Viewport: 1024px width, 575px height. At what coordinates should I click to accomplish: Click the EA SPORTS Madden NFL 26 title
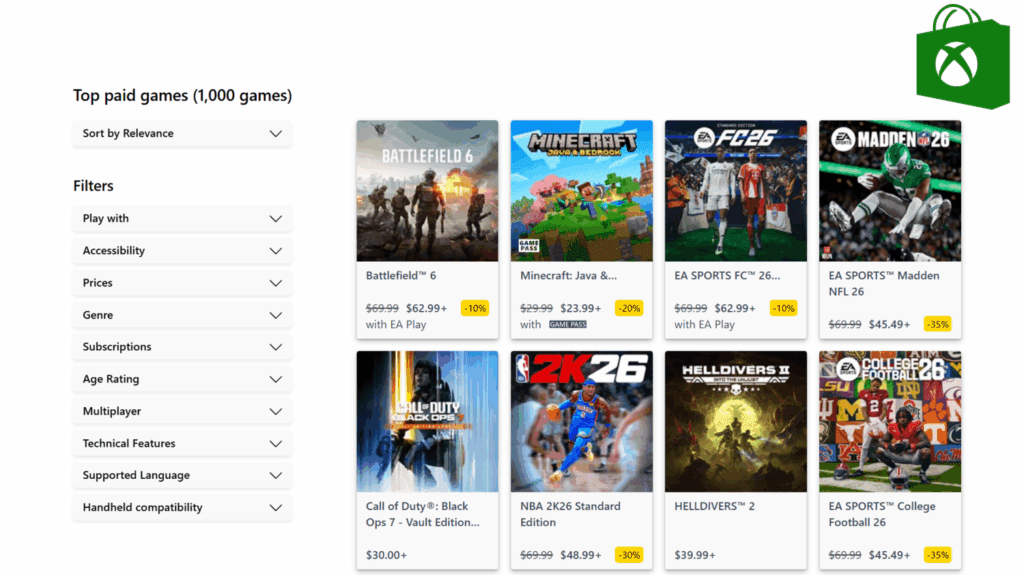pos(884,283)
